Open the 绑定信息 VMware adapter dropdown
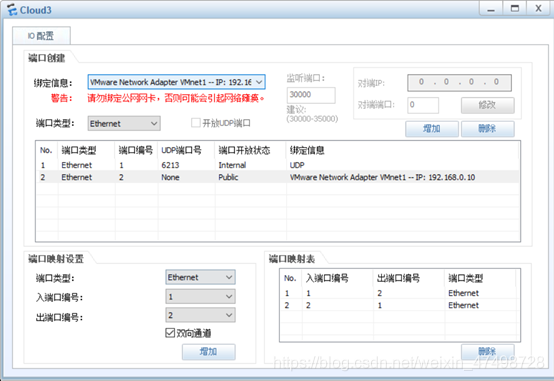554x381 pixels. click(x=176, y=82)
